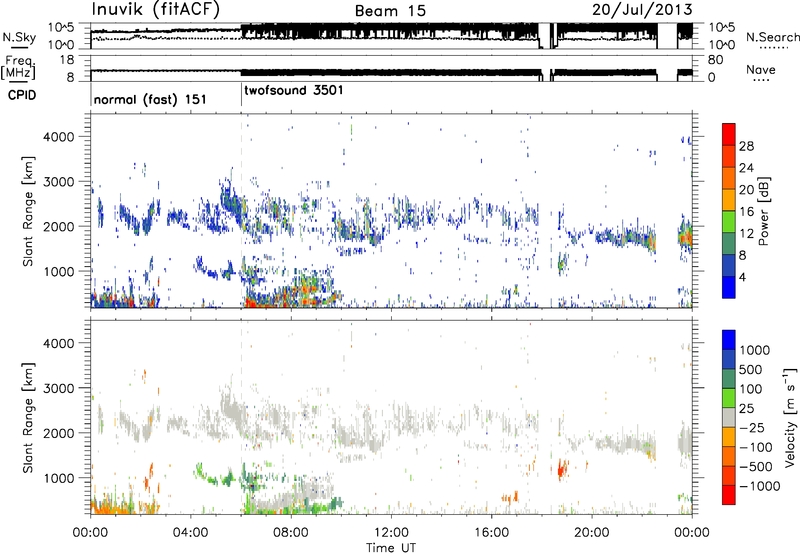This screenshot has height=554, width=800.
Task: Click the '4000' tick on power panel
Action: pos(58,137)
